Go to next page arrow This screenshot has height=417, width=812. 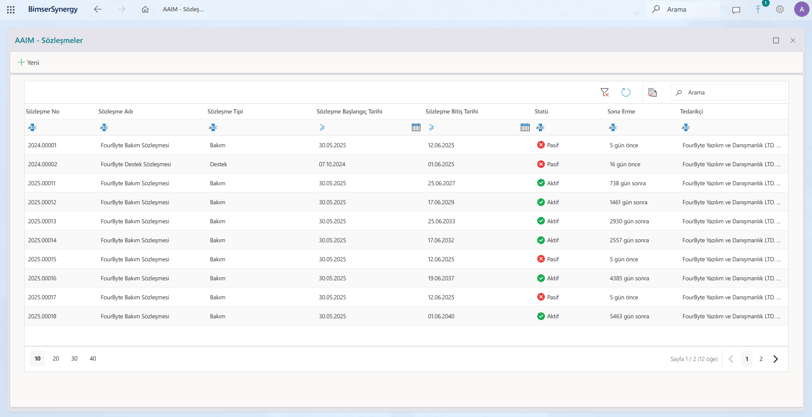(775, 359)
